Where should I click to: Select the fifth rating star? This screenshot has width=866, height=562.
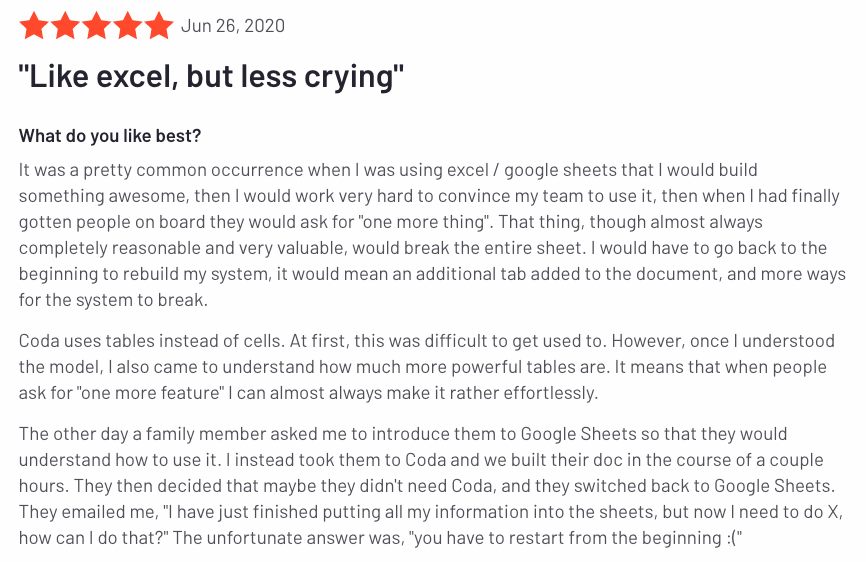(x=158, y=26)
